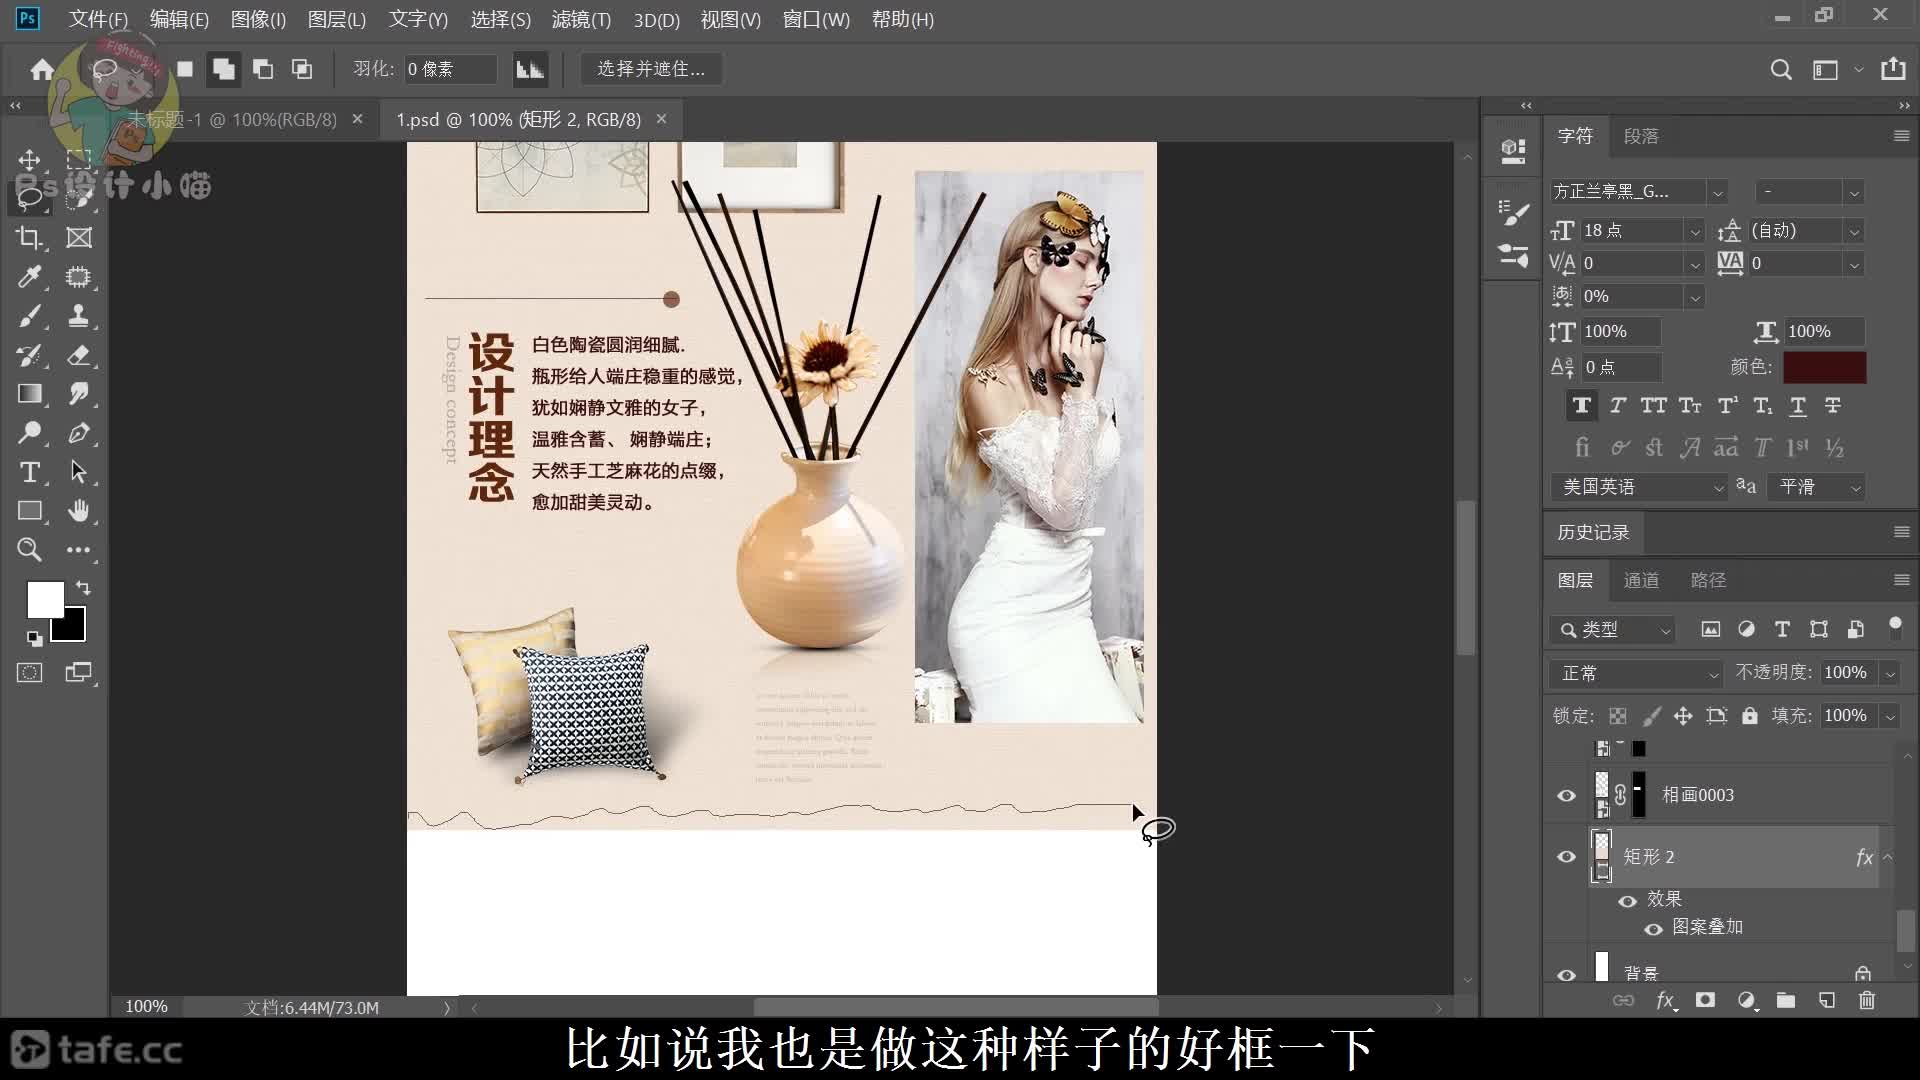The height and width of the screenshot is (1080, 1920).
Task: Select the Frame tool
Action: 79,237
